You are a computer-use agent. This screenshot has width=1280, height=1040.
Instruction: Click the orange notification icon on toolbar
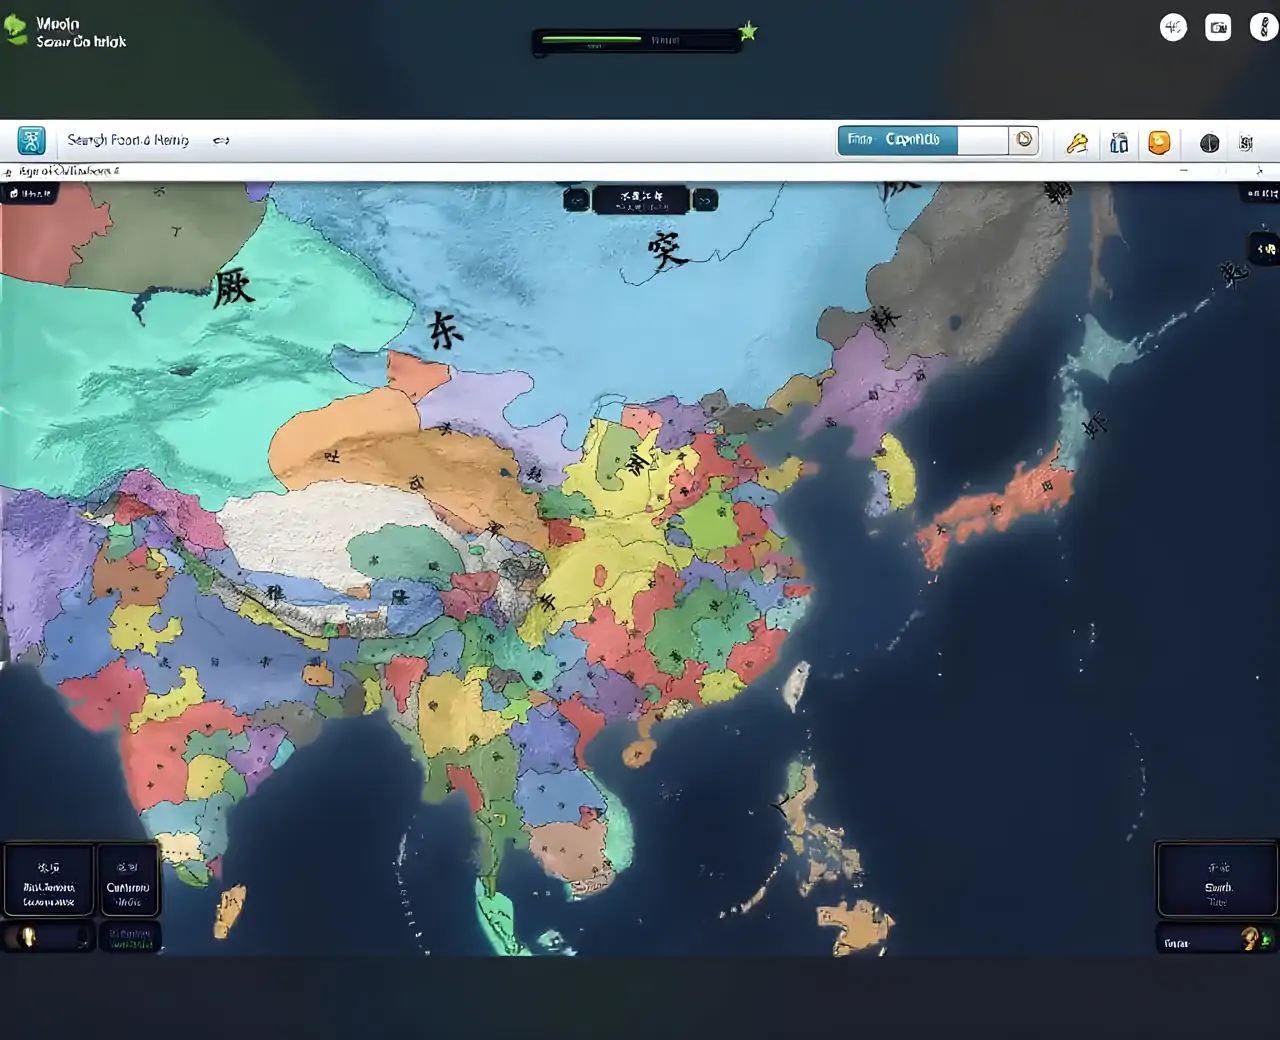point(1159,143)
